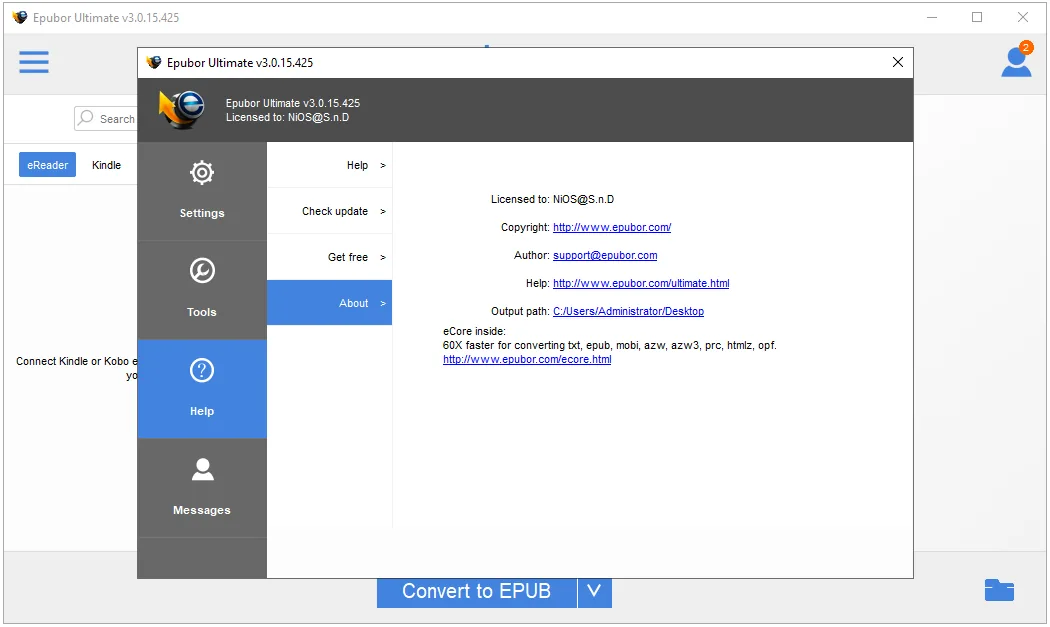The height and width of the screenshot is (627, 1050).
Task: Select the Get free menu item
Action: 329,257
